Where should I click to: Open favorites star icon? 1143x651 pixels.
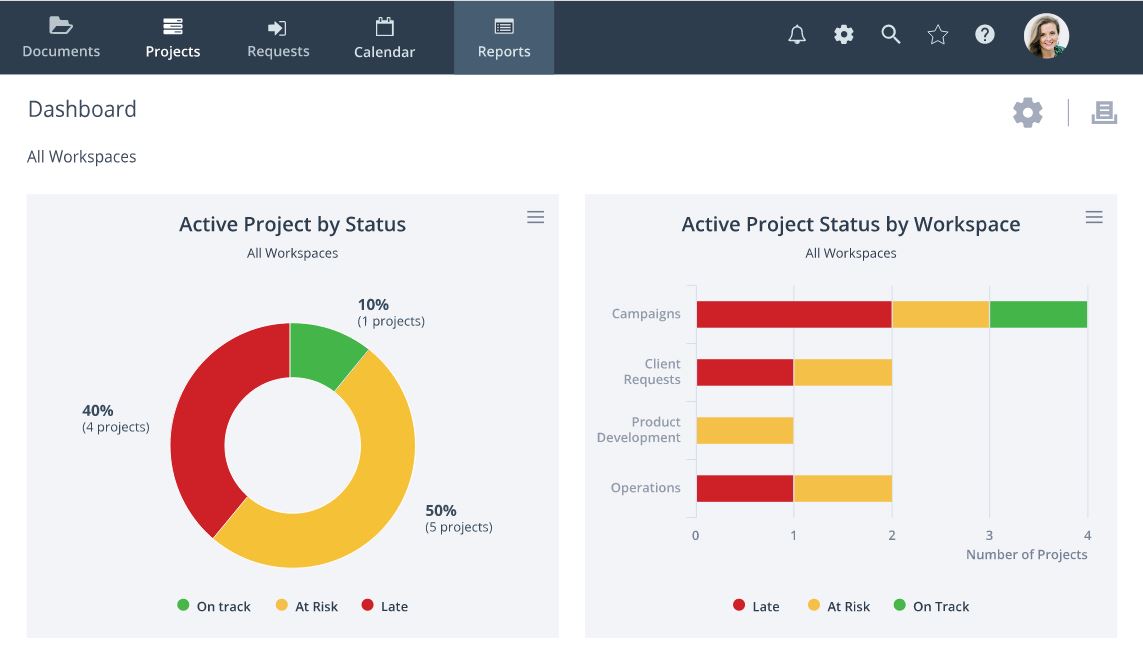(938, 35)
